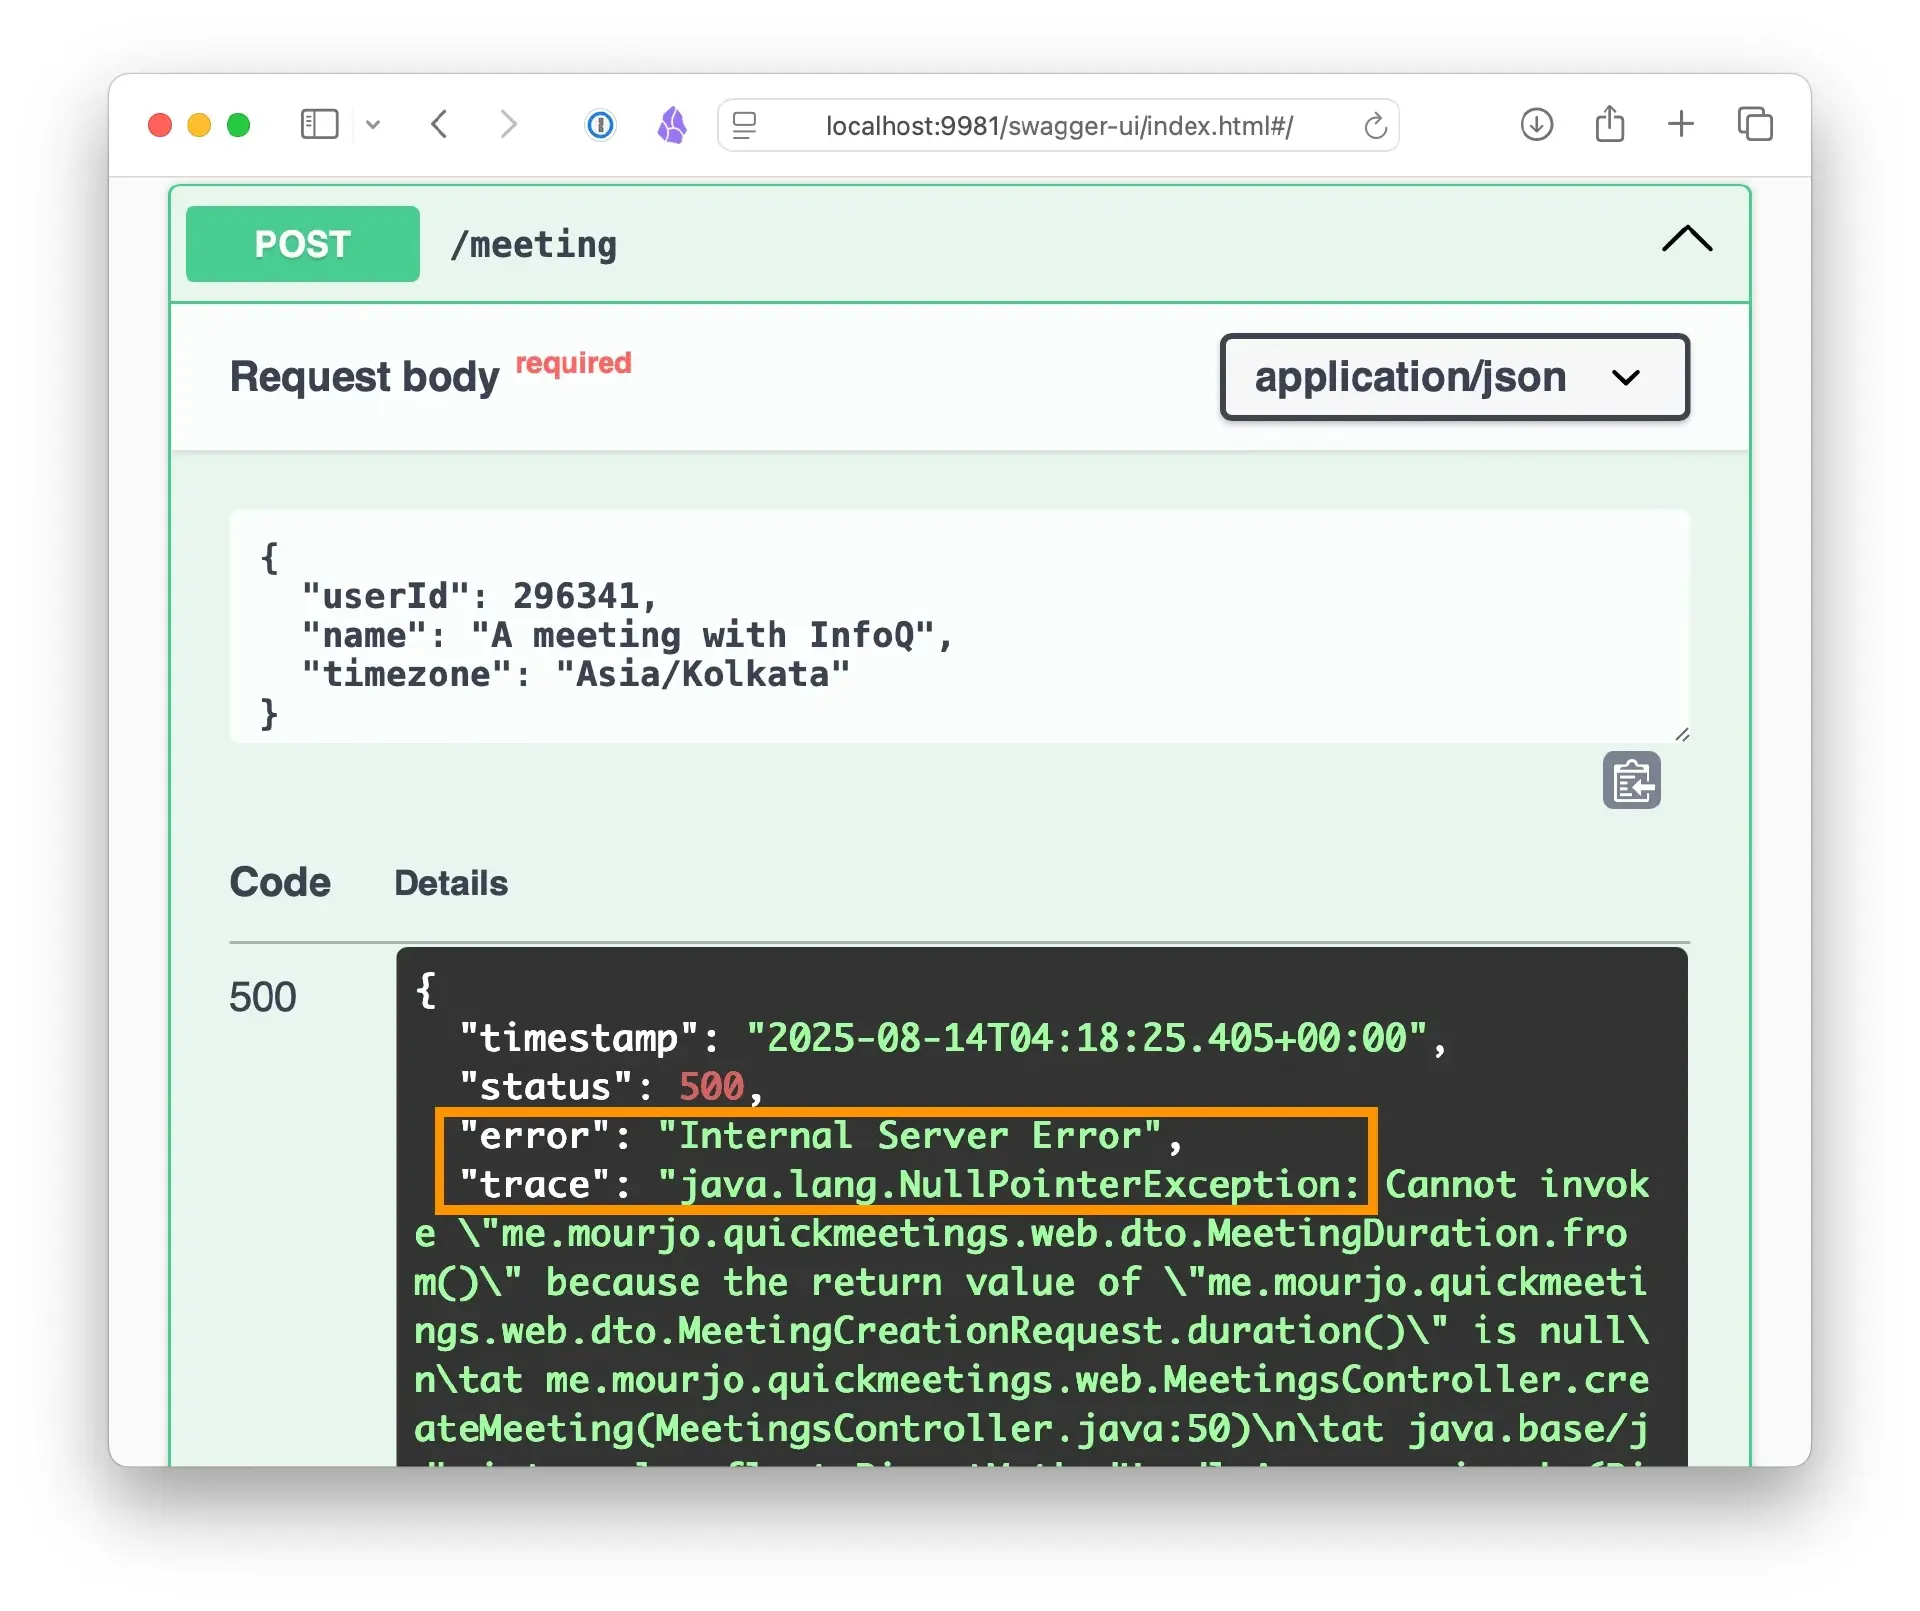Click the page reader icon in address bar
This screenshot has width=1920, height=1611.
[x=745, y=126]
